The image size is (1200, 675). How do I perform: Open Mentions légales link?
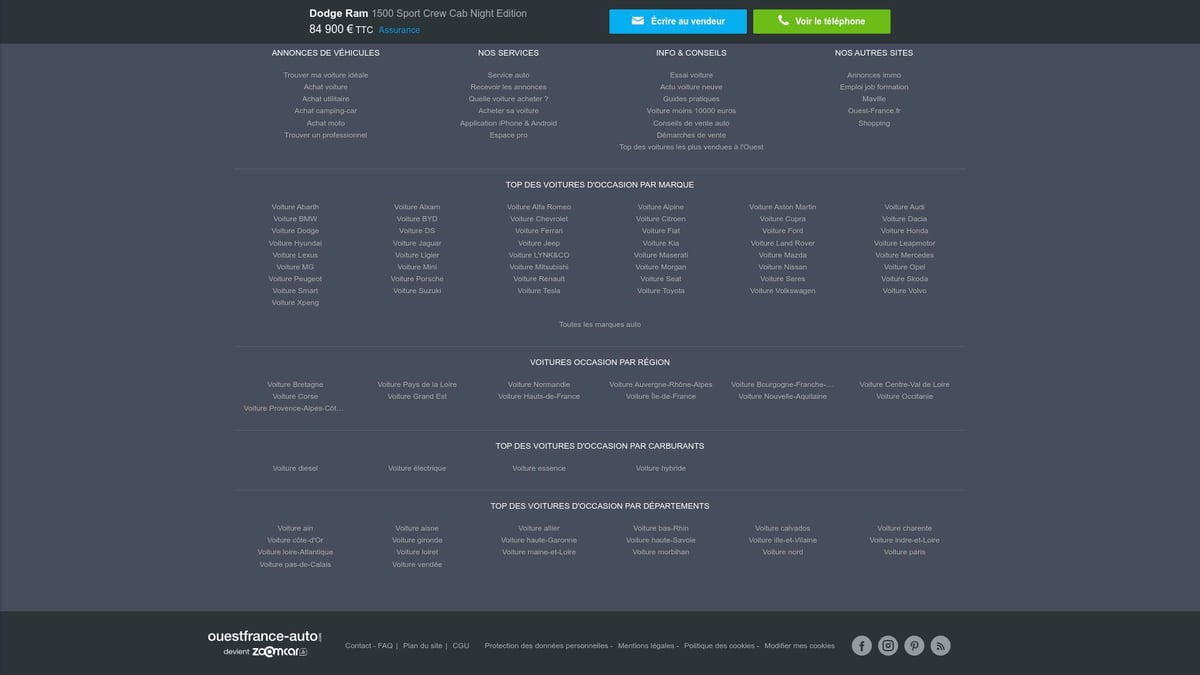coord(646,646)
